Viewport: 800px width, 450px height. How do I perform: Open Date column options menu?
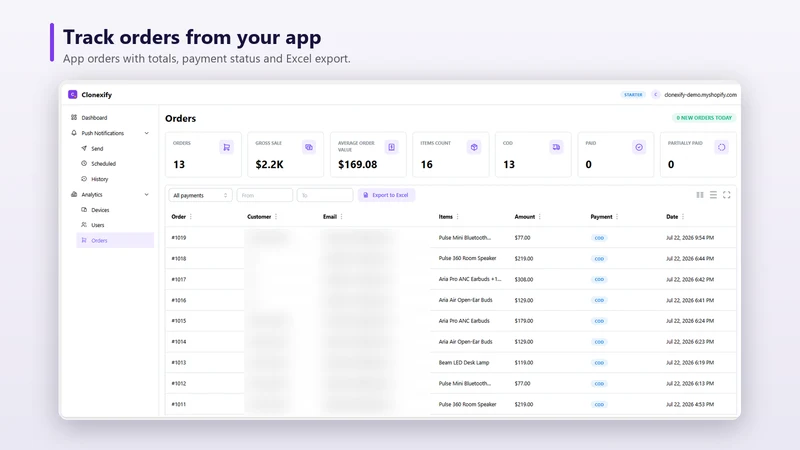tap(683, 217)
